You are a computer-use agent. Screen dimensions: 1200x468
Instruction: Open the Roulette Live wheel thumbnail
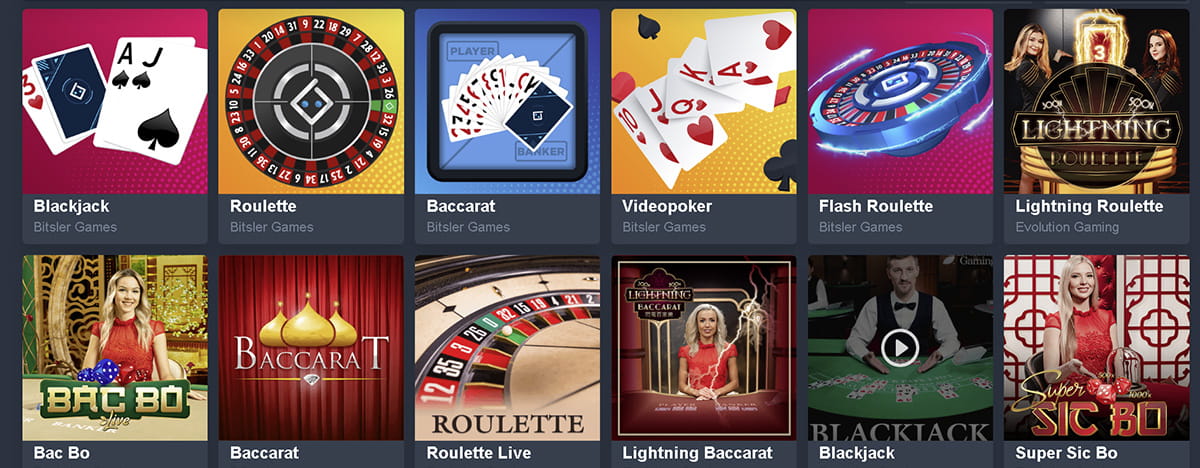[x=507, y=348]
